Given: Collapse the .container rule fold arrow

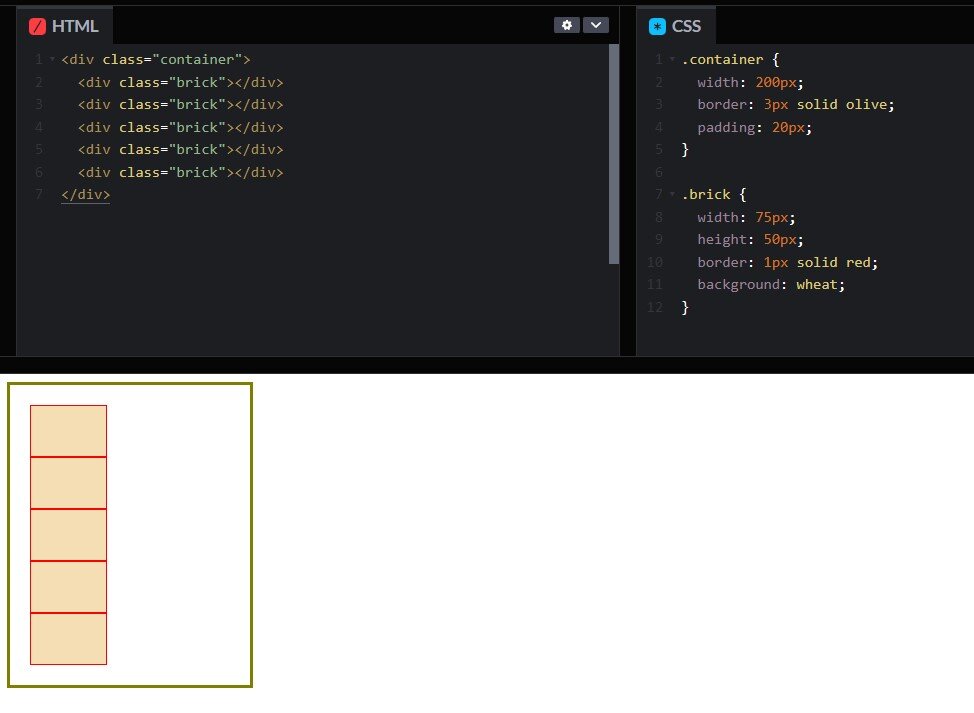Looking at the screenshot, I should 672,60.
